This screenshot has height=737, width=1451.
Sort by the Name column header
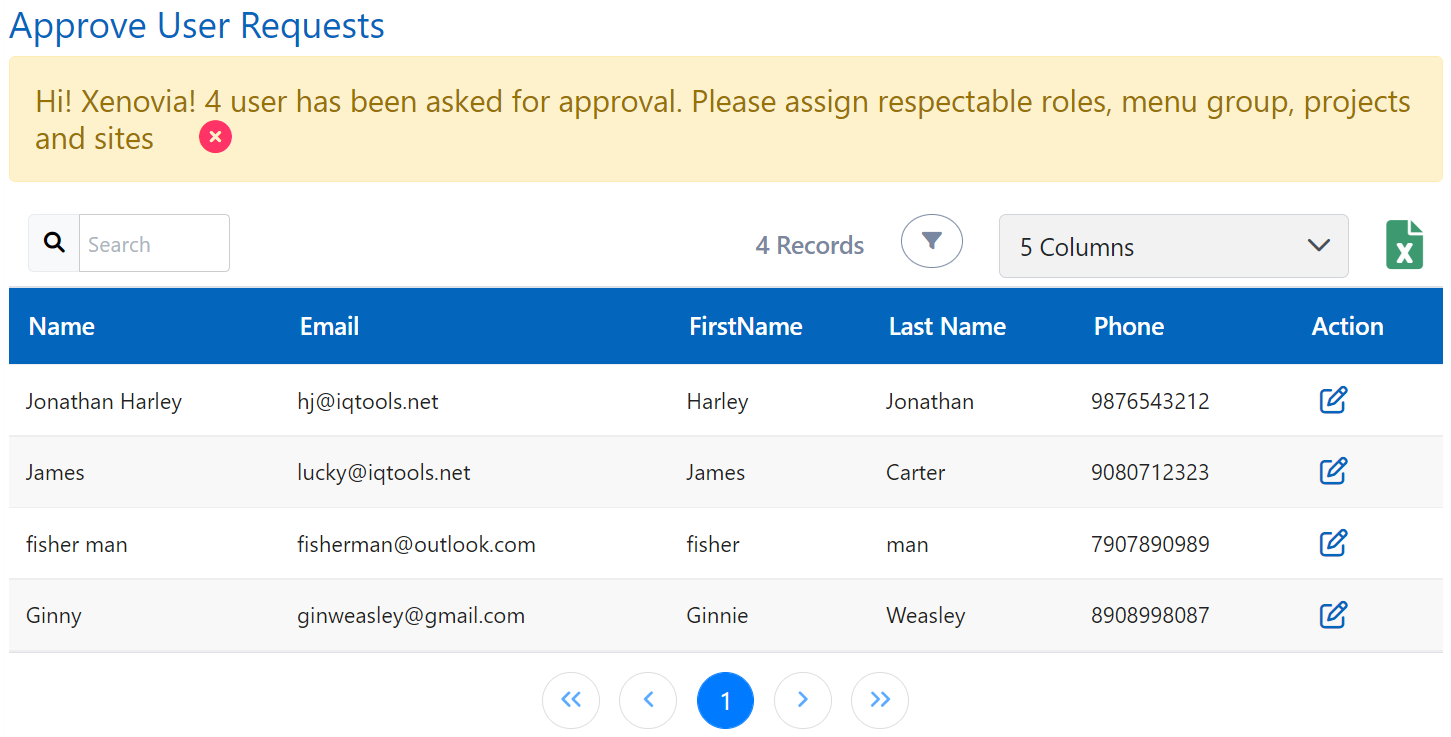[62, 326]
